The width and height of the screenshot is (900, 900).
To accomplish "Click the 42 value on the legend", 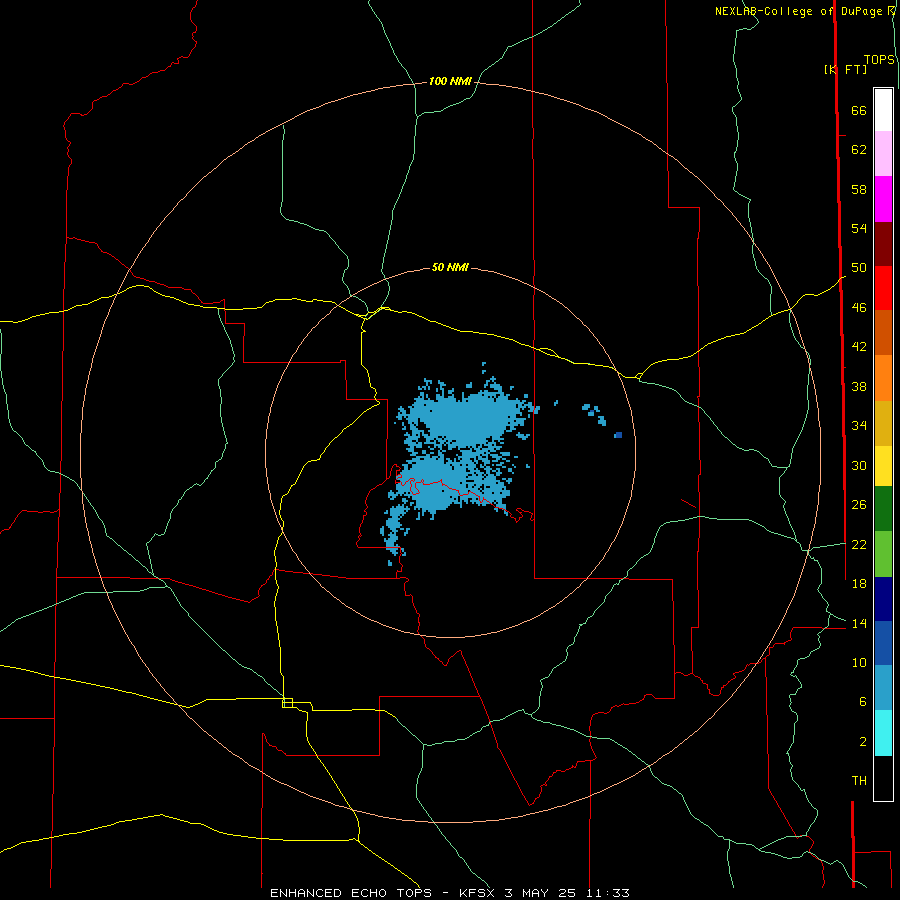I will click(859, 347).
